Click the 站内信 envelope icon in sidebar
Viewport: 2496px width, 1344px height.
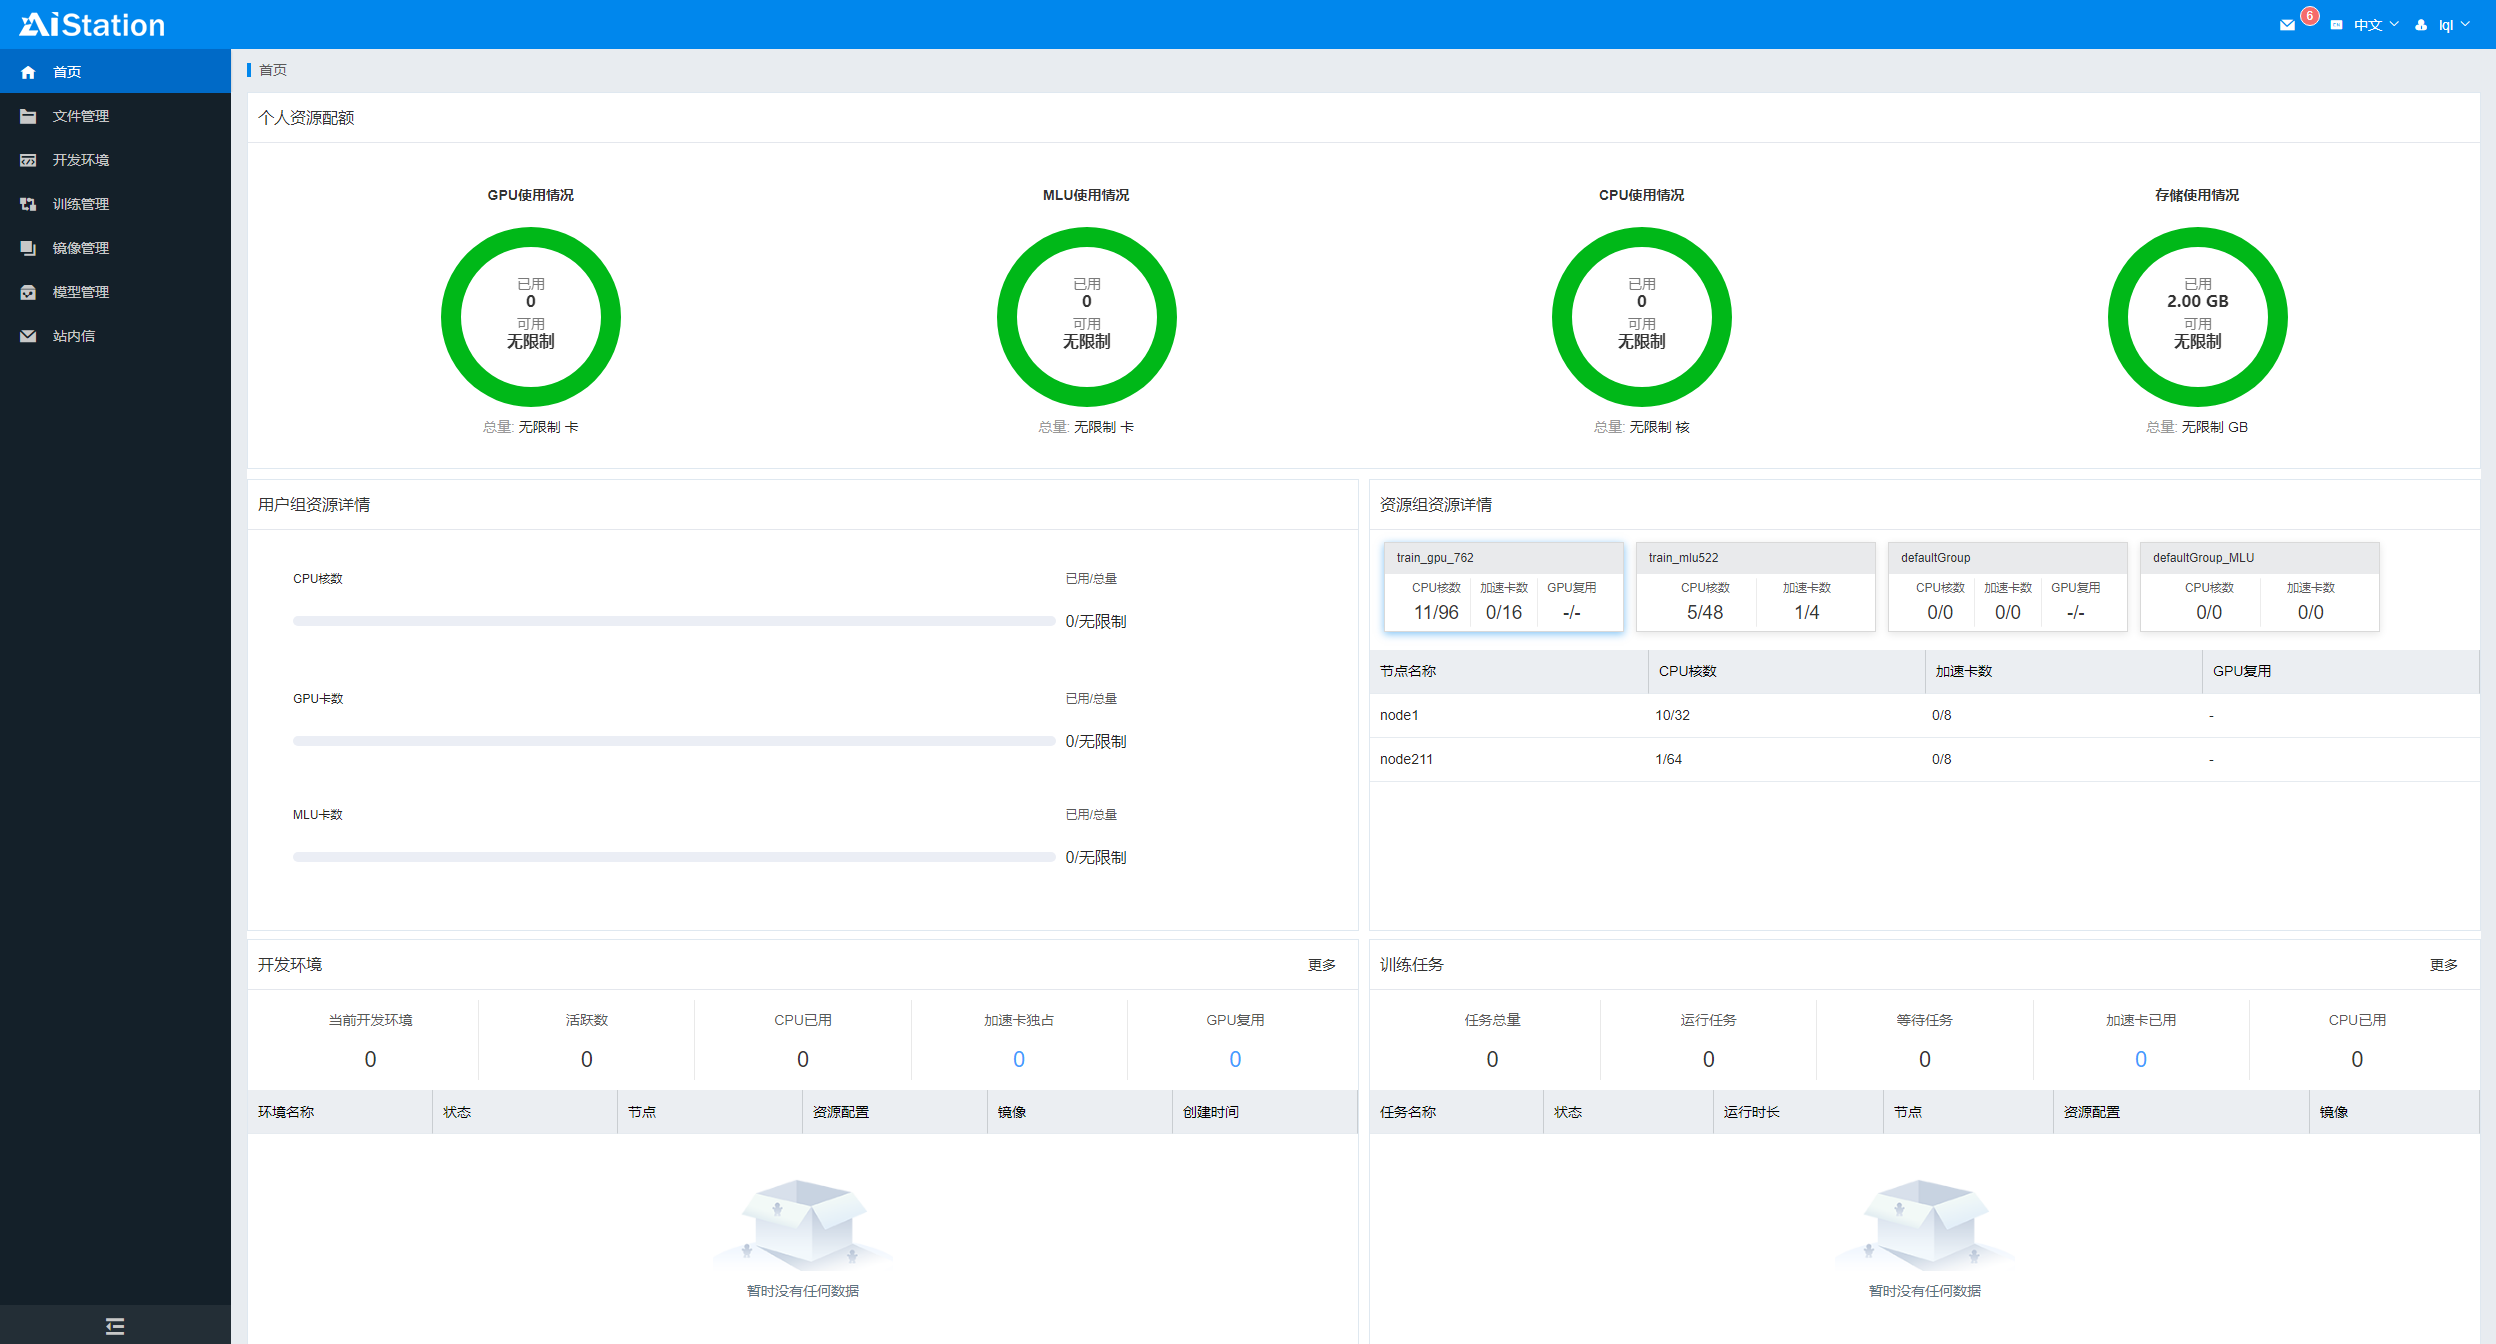[x=28, y=336]
